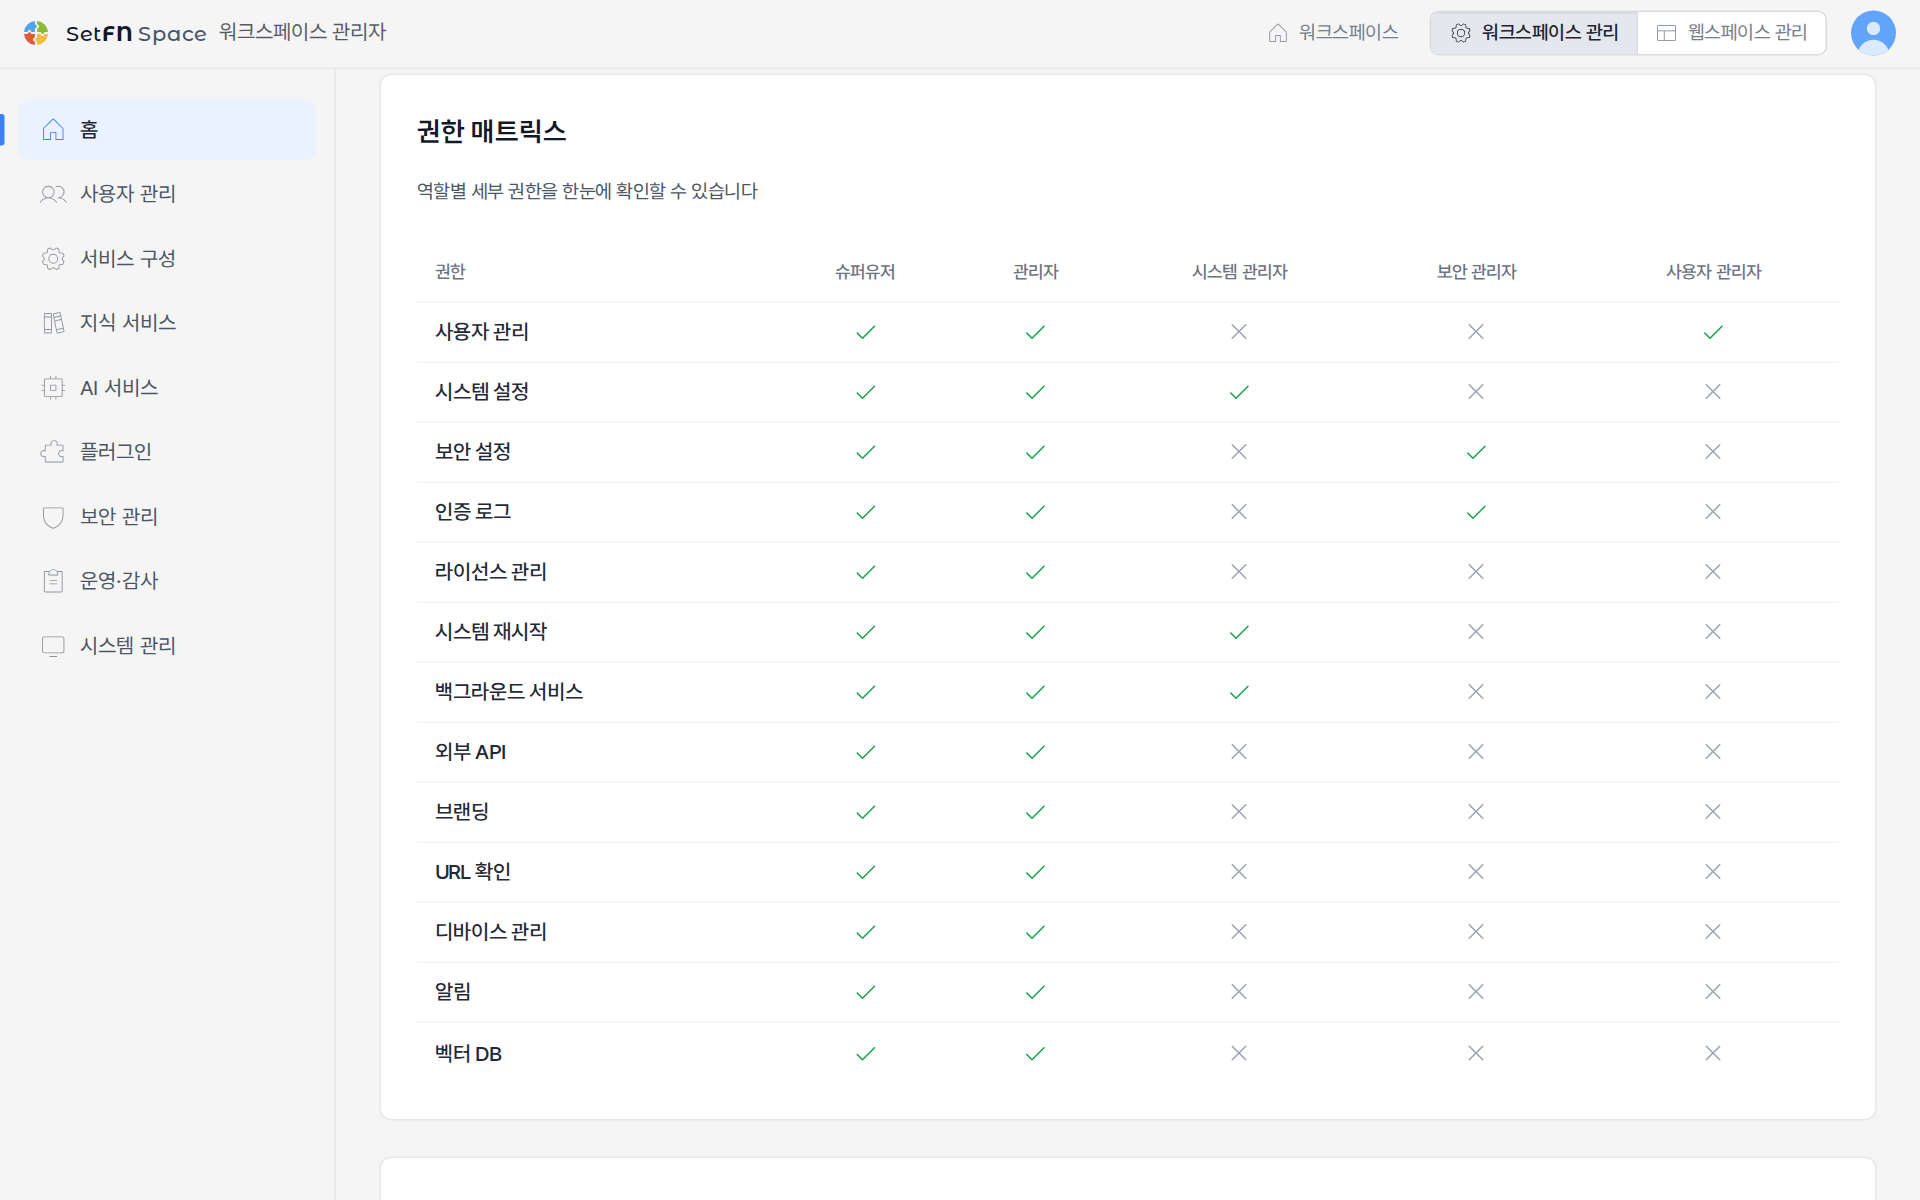The height and width of the screenshot is (1200, 1920).
Task: Click the 보안 관리자 column header
Action: pyautogui.click(x=1476, y=272)
